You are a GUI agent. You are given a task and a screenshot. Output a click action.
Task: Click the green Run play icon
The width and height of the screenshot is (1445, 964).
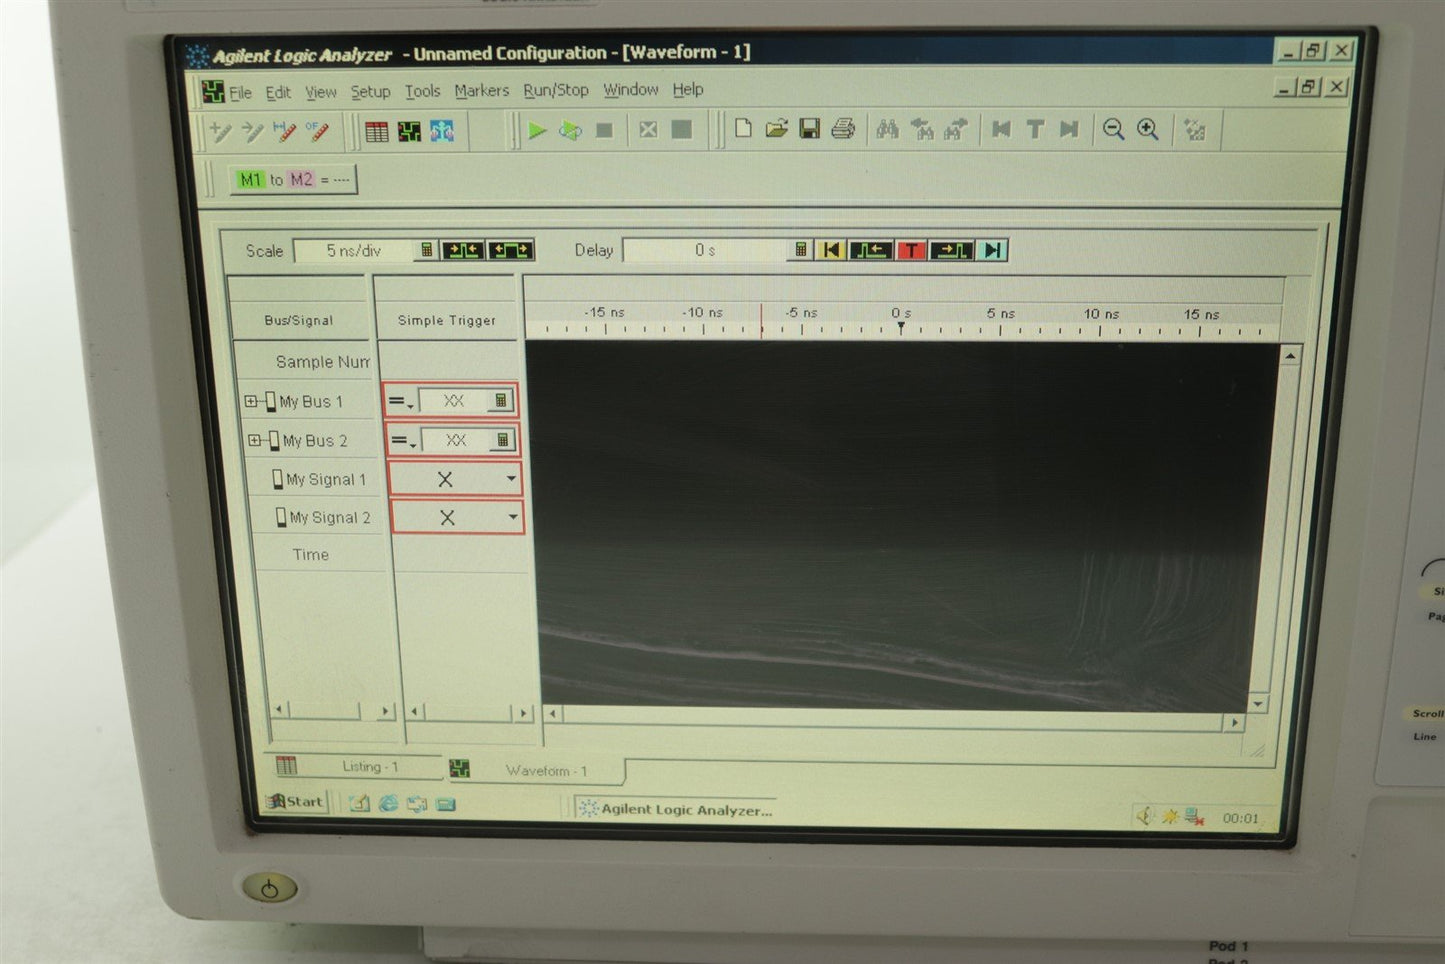(x=537, y=130)
